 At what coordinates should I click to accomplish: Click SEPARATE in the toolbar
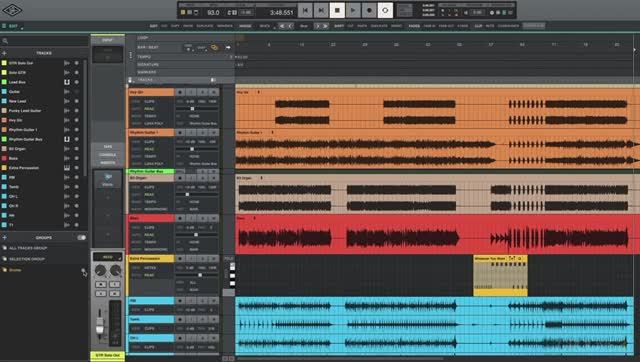224,26
